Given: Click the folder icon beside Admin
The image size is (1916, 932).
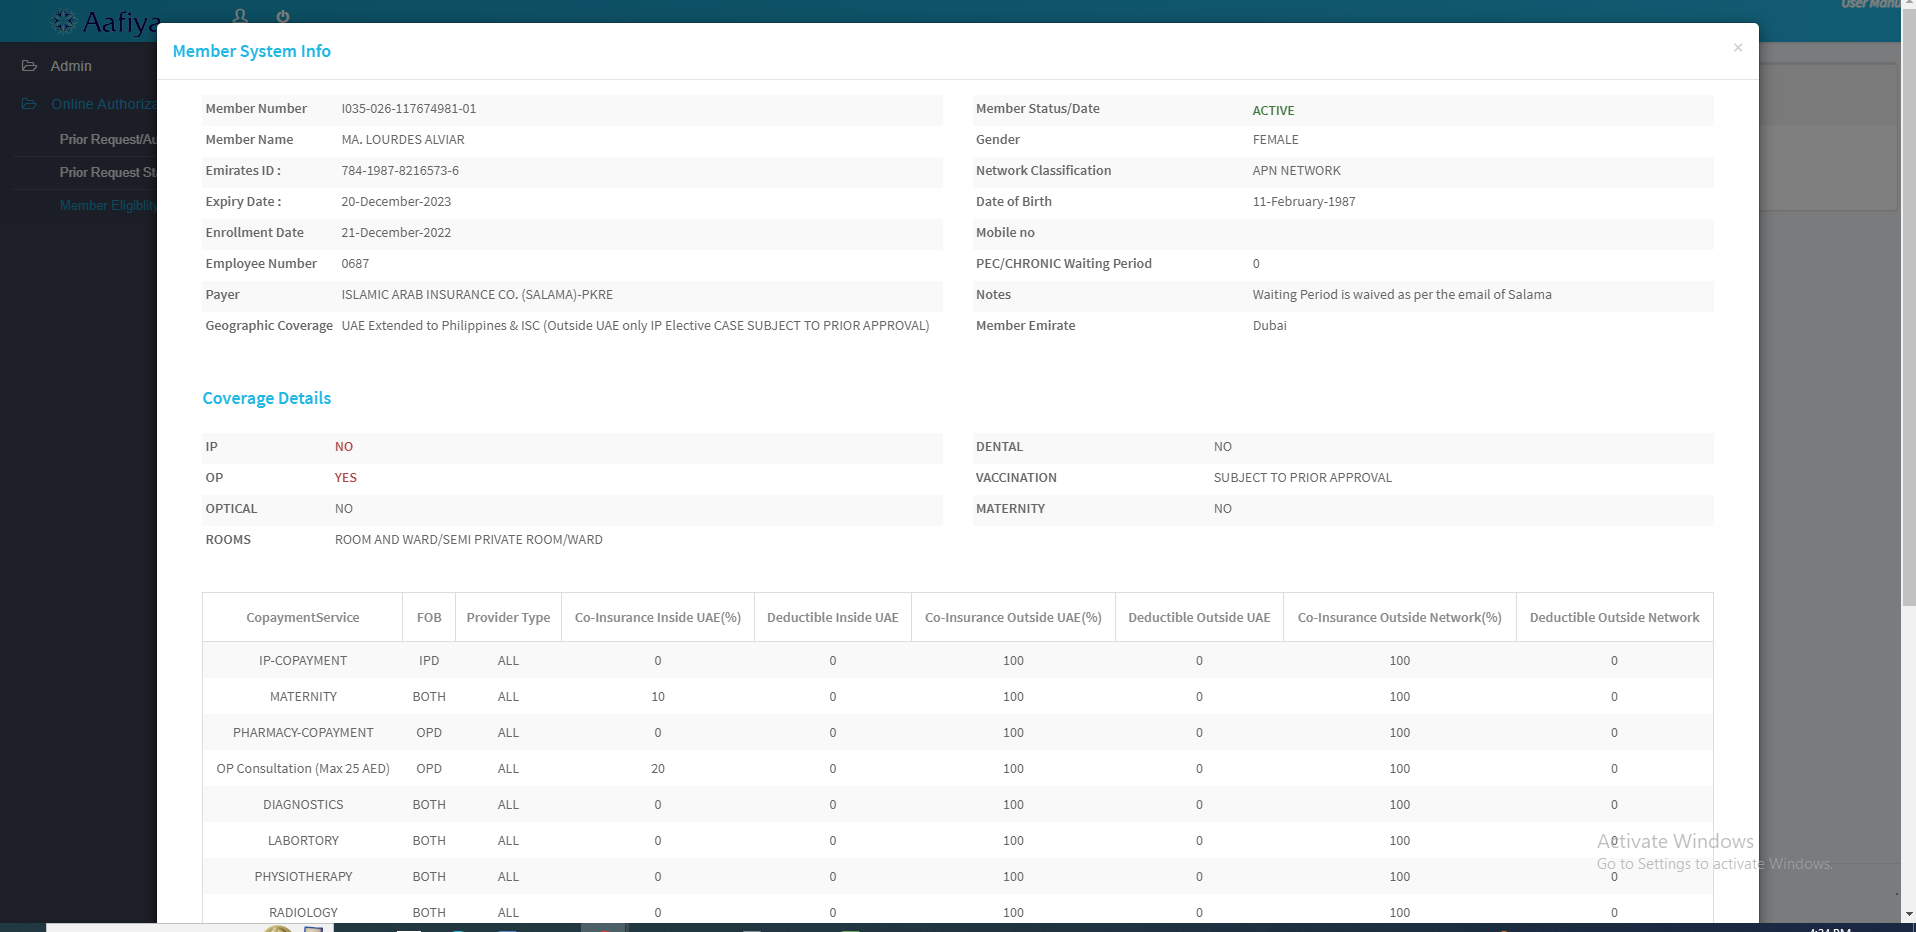Looking at the screenshot, I should [29, 66].
